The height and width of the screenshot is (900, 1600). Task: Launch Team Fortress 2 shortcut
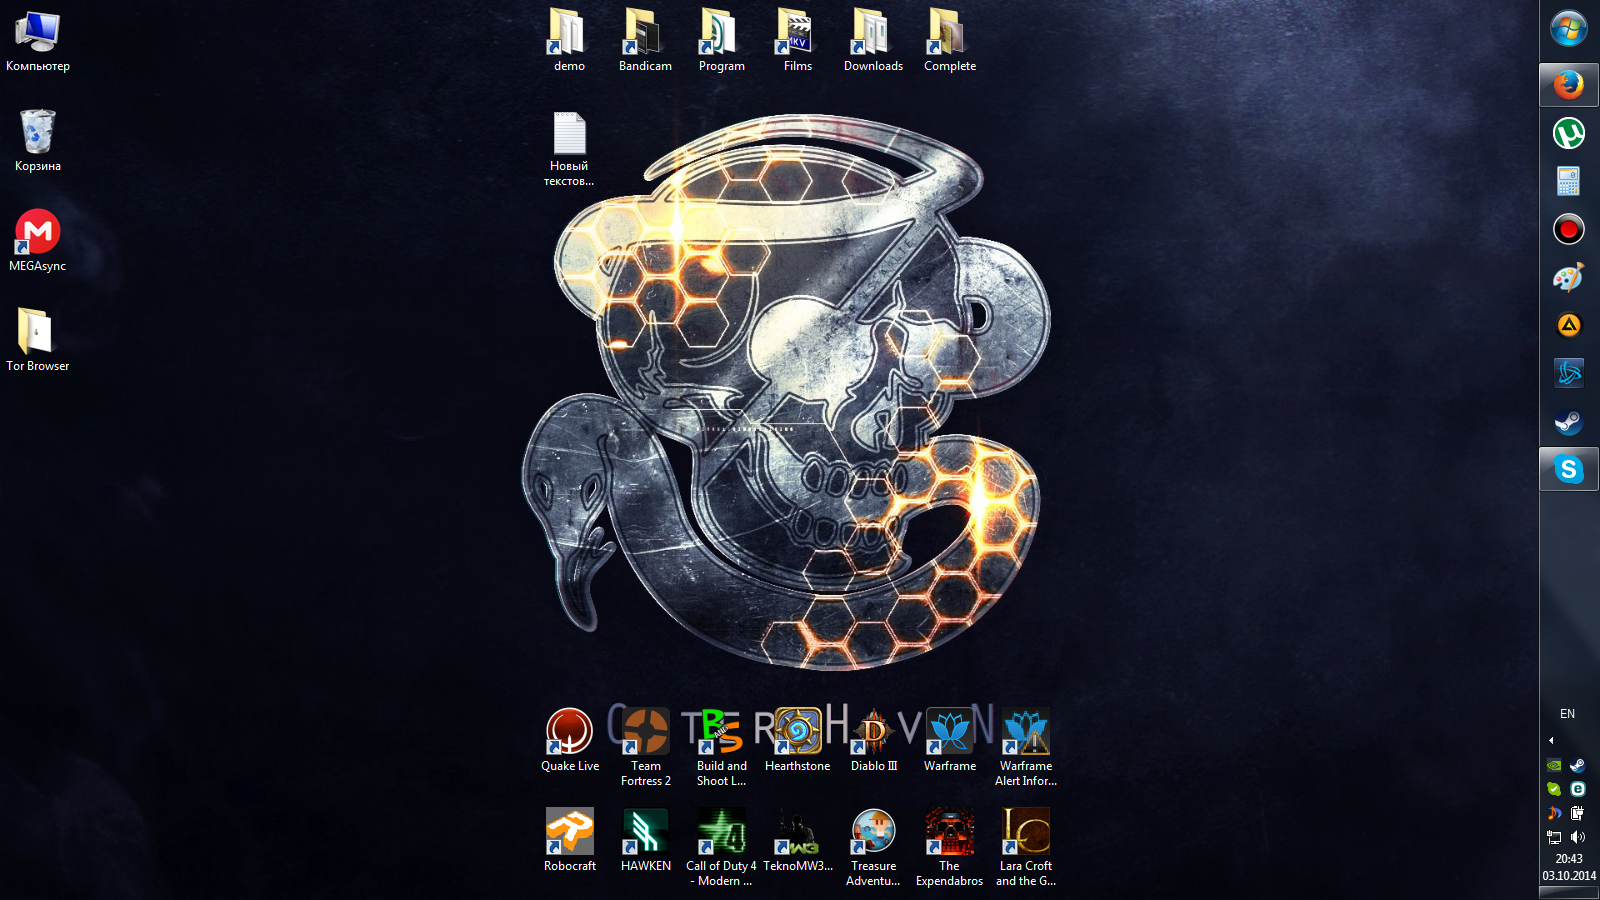point(645,748)
